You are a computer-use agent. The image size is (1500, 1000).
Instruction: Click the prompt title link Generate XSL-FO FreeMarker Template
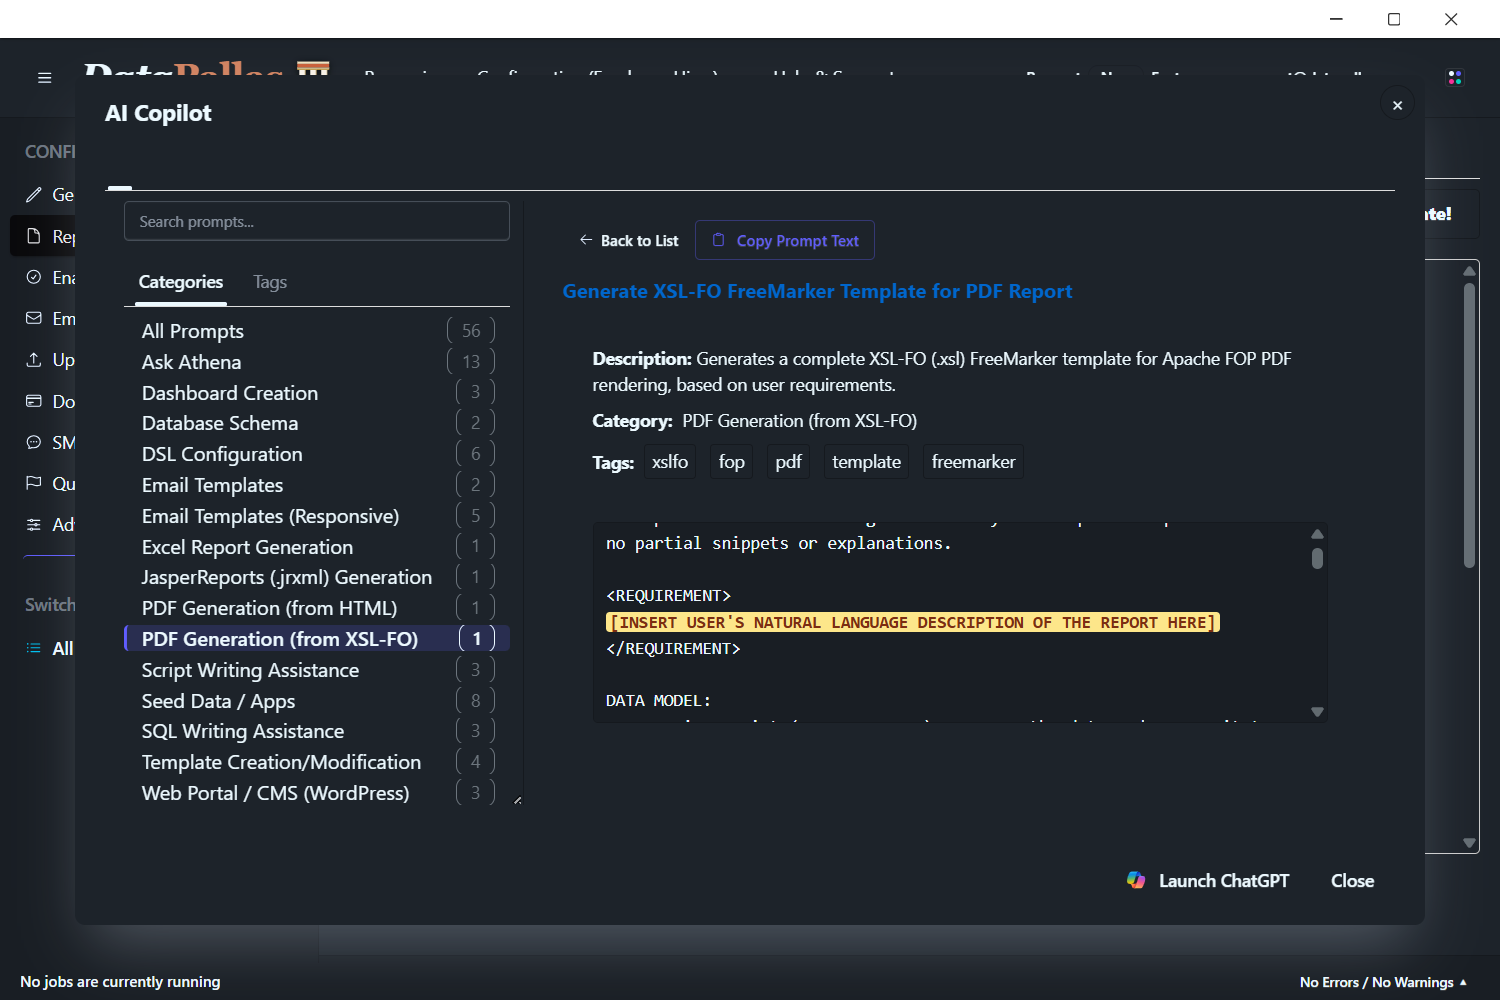tap(817, 291)
